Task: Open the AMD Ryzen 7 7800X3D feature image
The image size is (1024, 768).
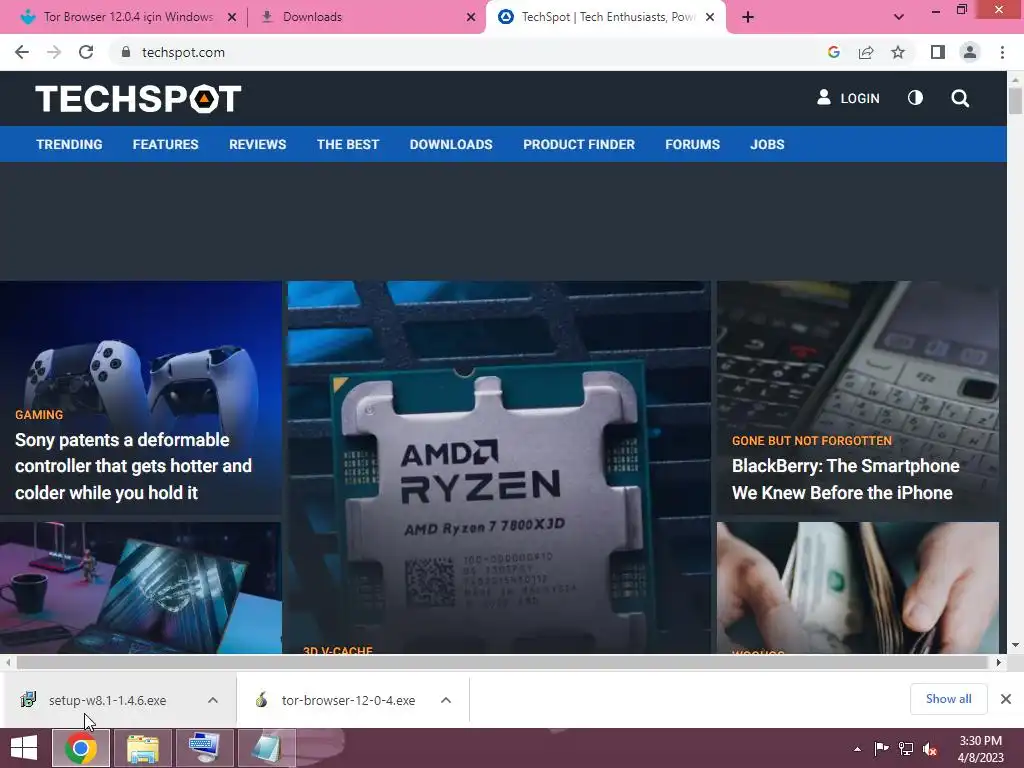Action: click(x=499, y=467)
